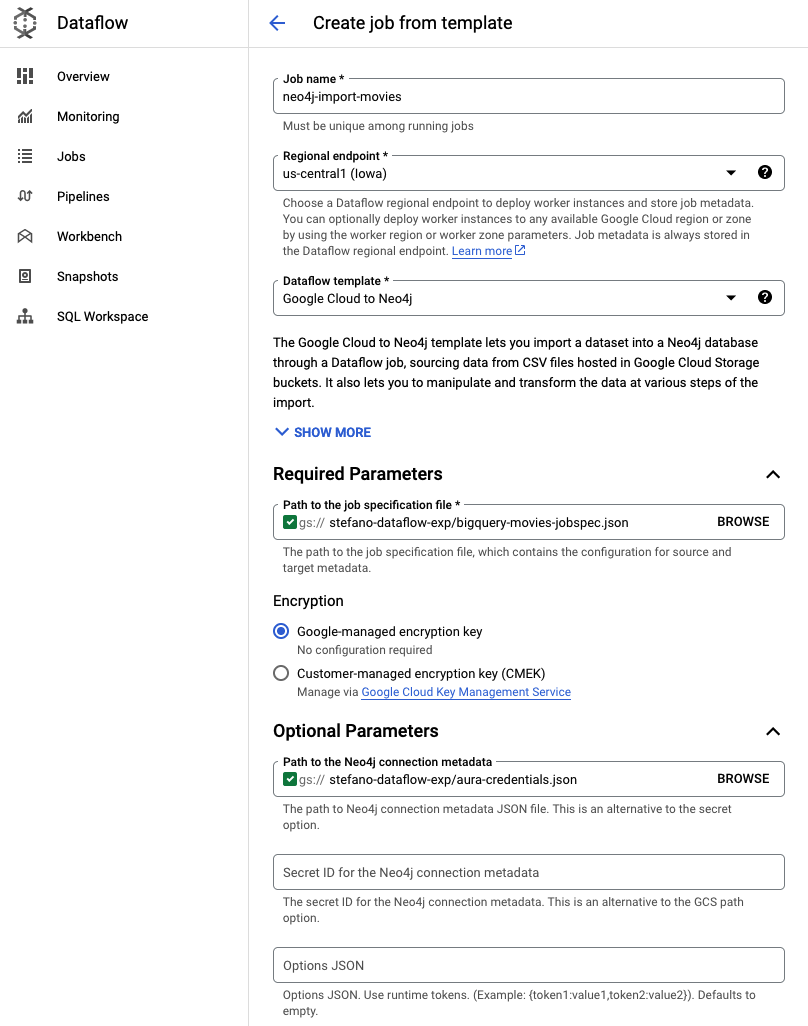
Task: Select the SQL Workspace sidebar icon
Action: point(25,316)
